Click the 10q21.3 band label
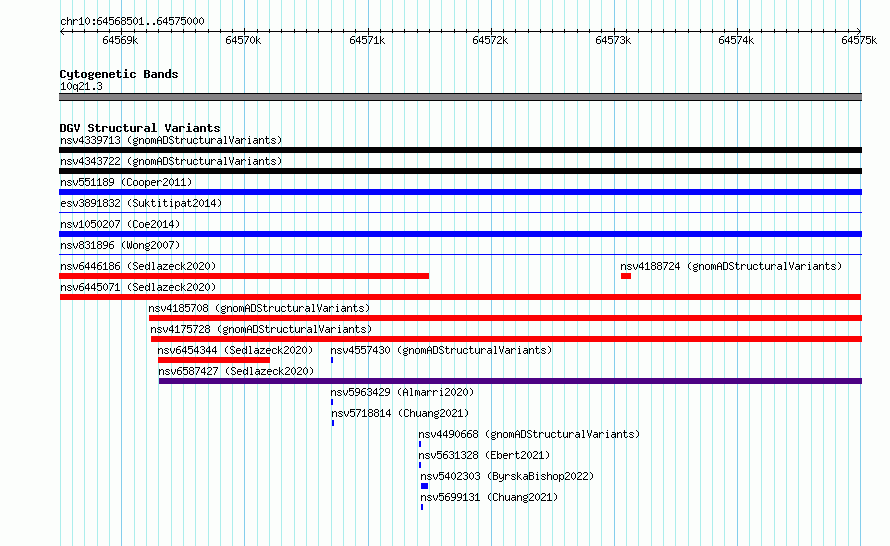 81,86
